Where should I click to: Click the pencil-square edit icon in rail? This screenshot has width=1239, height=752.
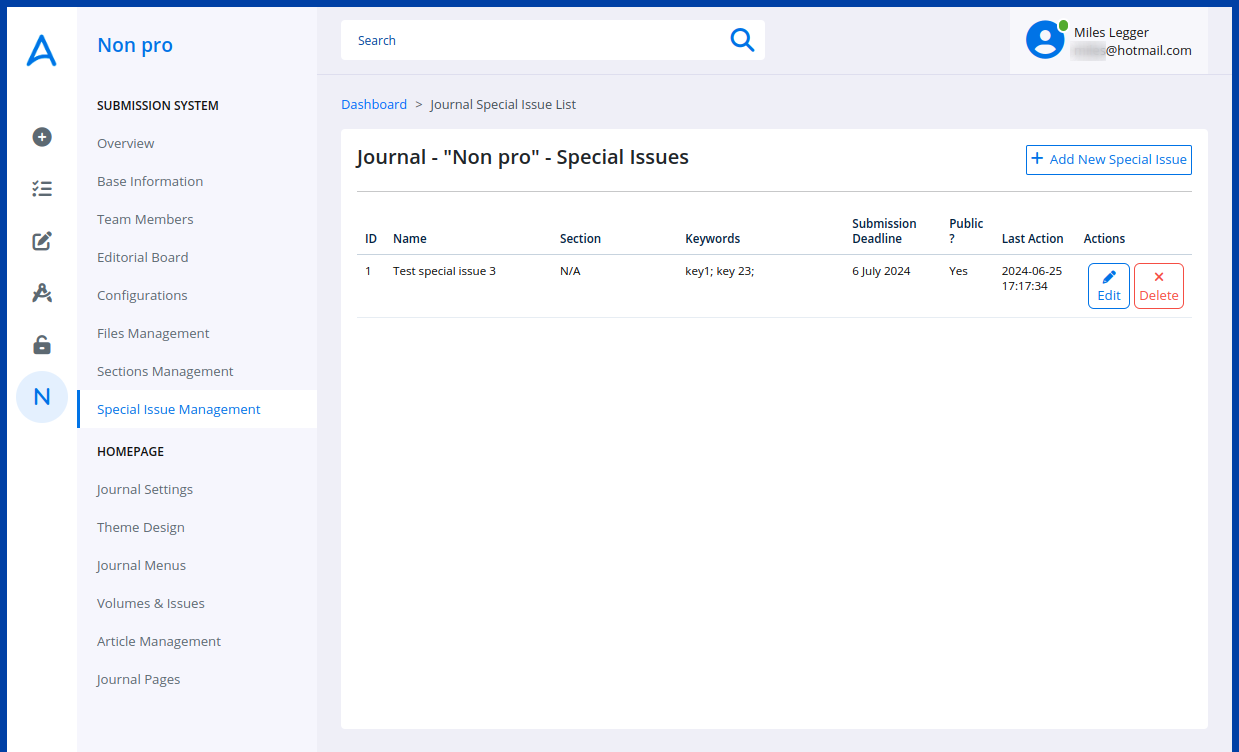click(42, 241)
